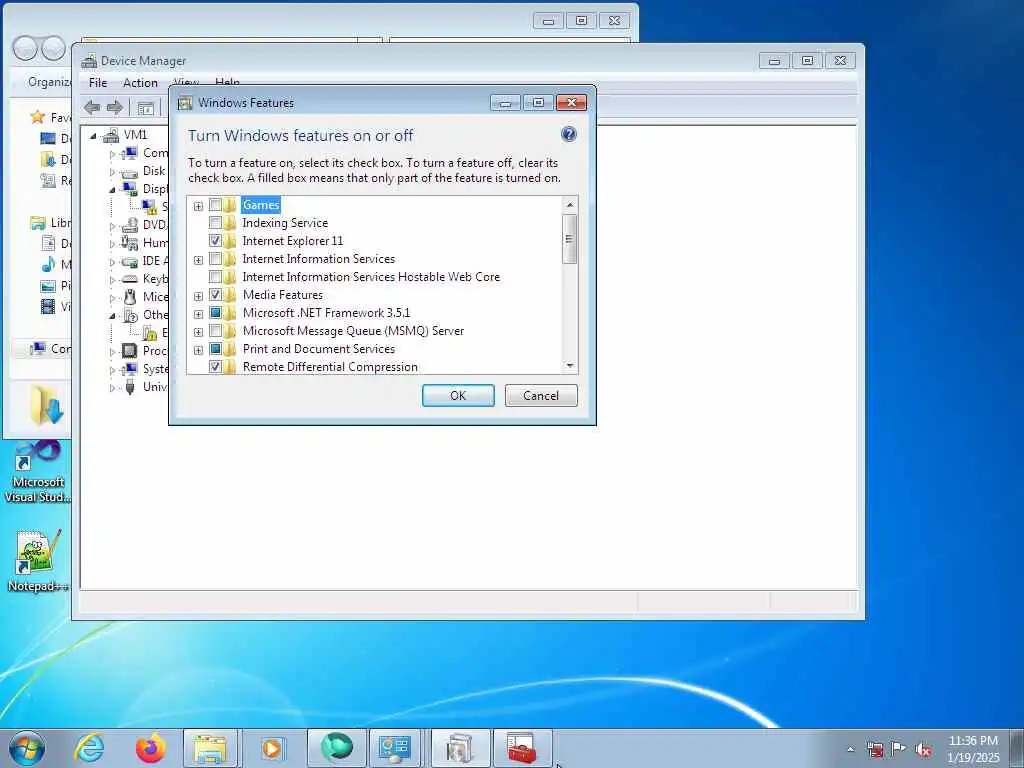This screenshot has width=1024, height=768.
Task: Select the VM1 computer icon in device tree
Action: click(x=111, y=135)
